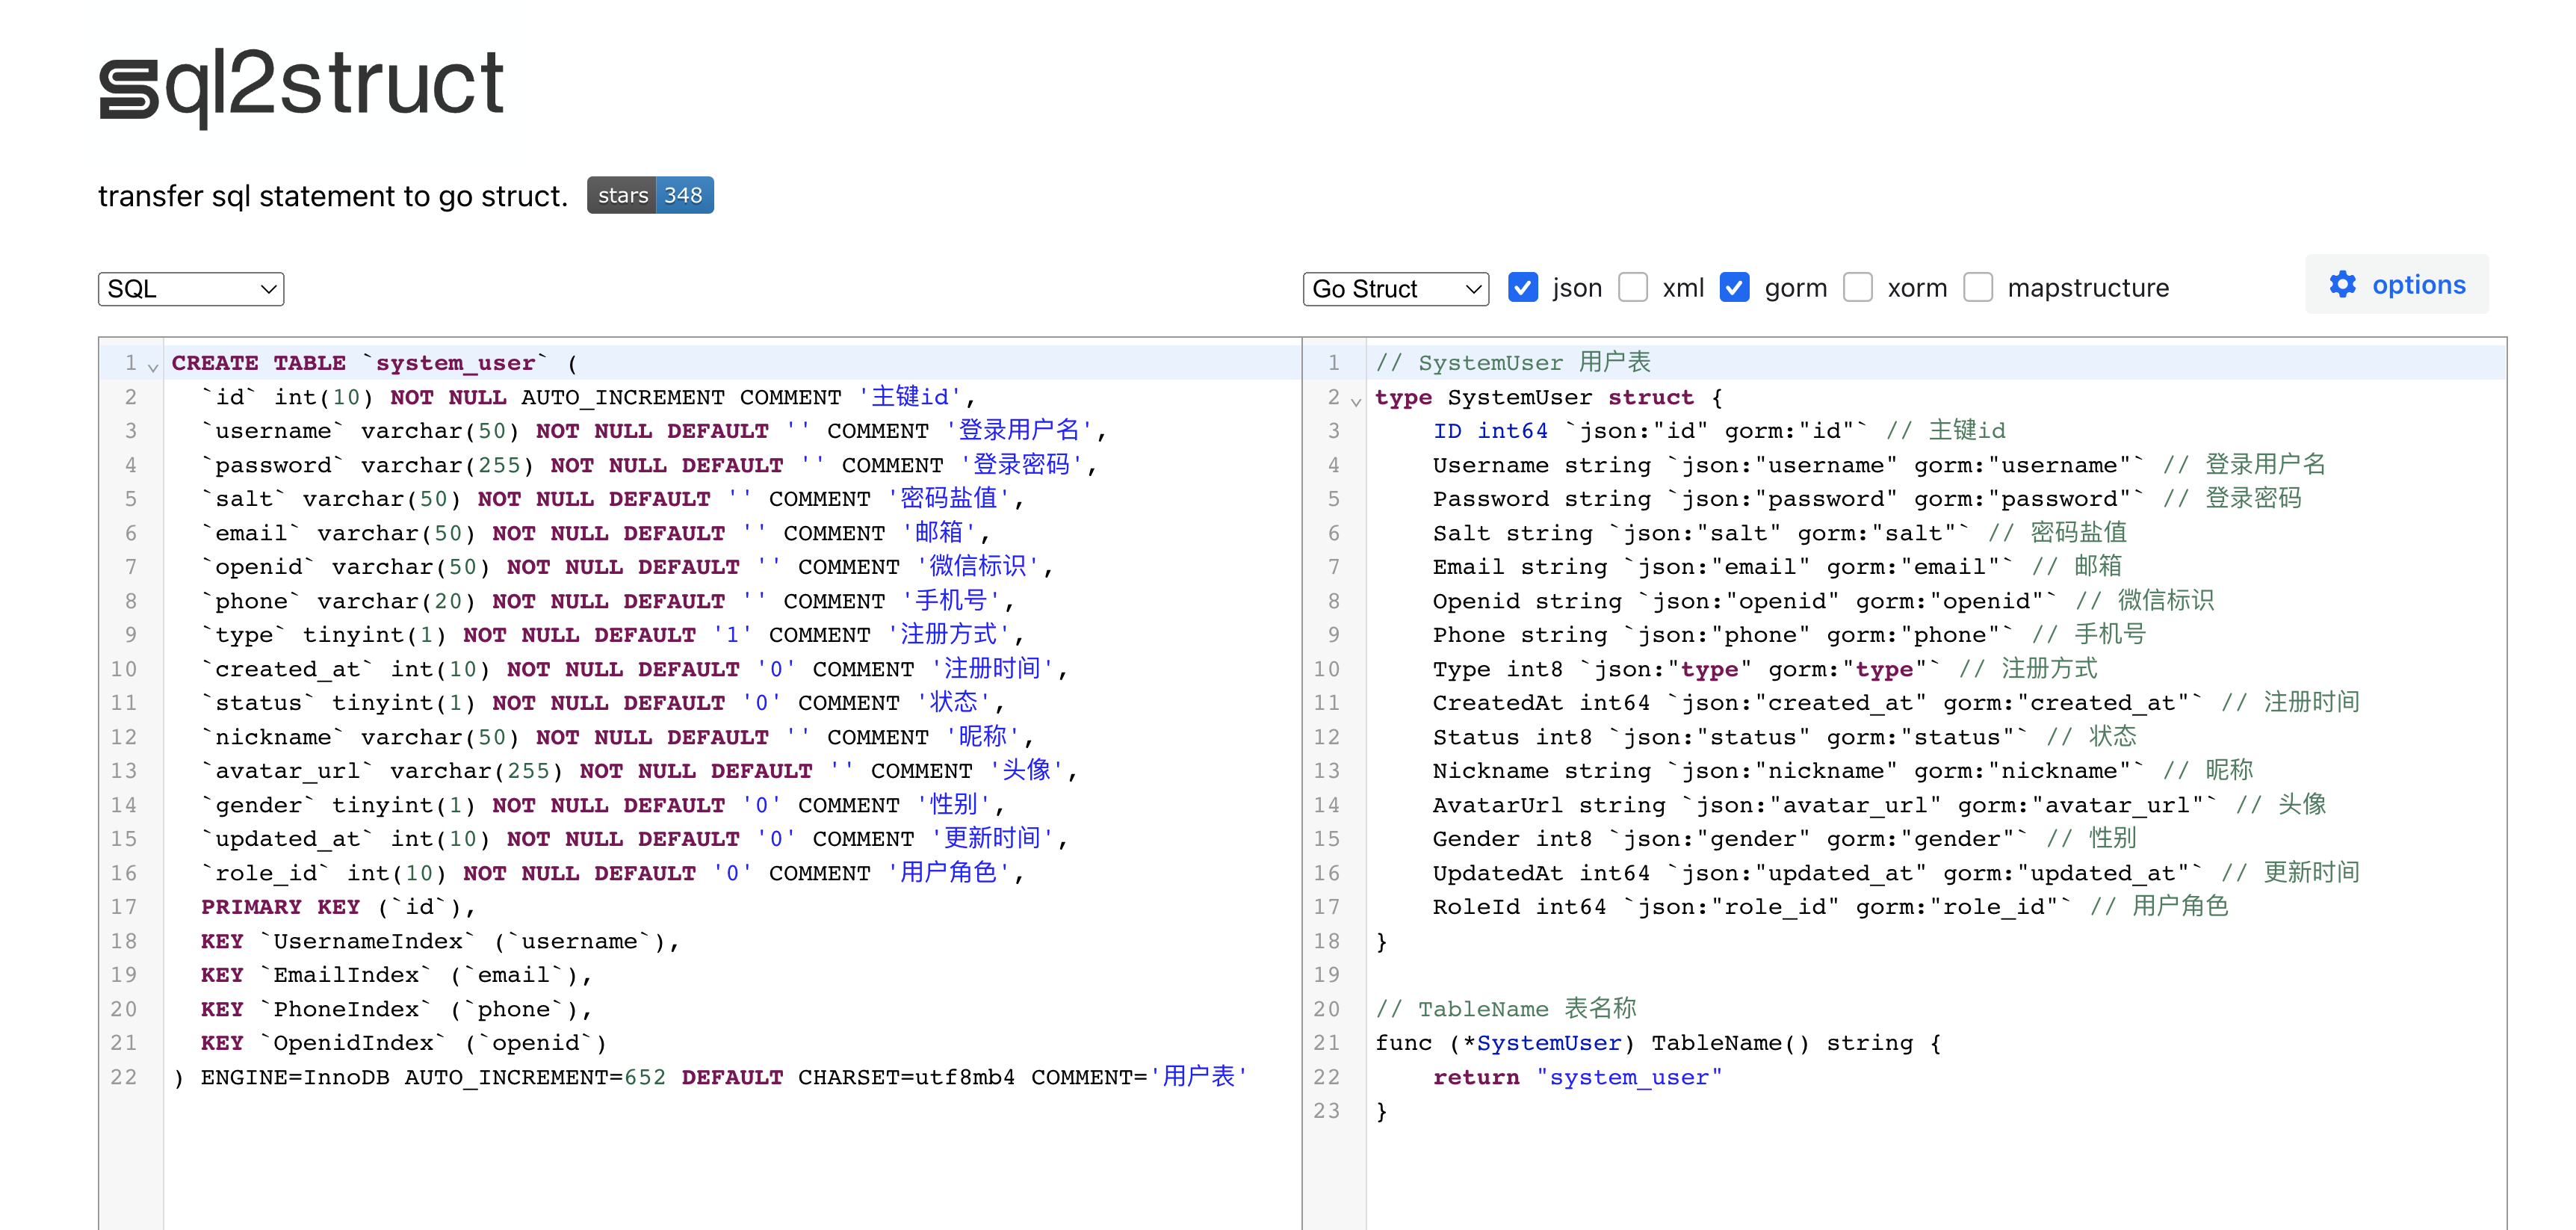Click the `avatar_url` varchar(255) line
Image resolution: width=2576 pixels, height=1230 pixels.
(x=639, y=771)
